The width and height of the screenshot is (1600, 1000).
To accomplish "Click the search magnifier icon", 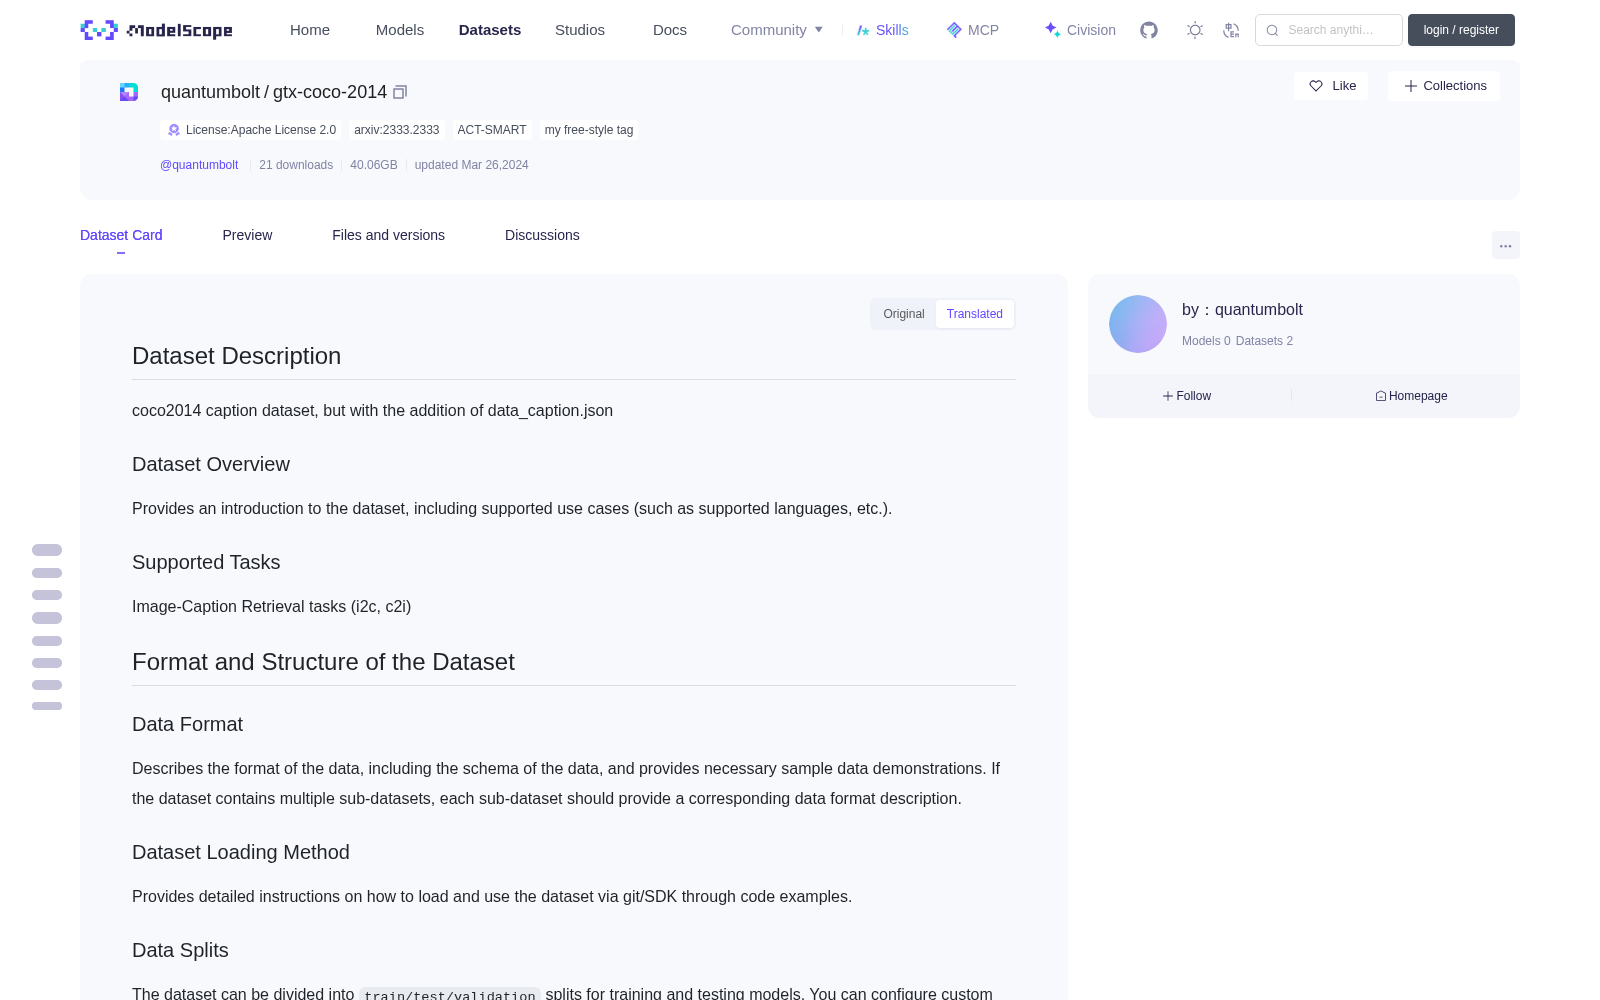I will coord(1272,30).
